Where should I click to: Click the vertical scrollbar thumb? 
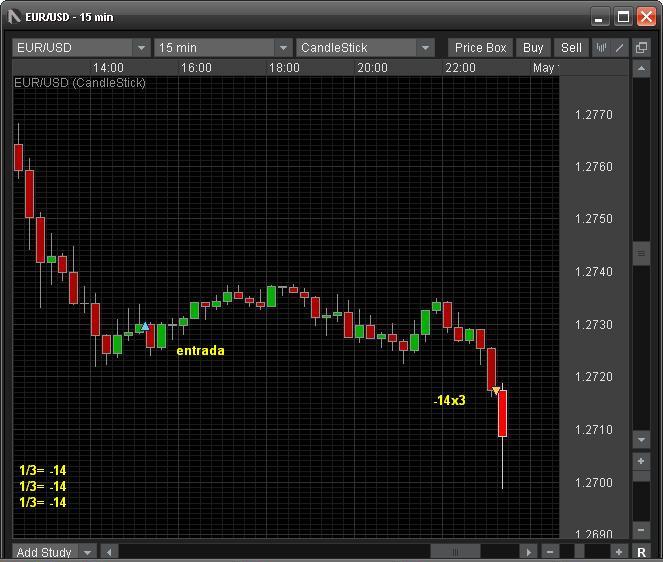642,254
